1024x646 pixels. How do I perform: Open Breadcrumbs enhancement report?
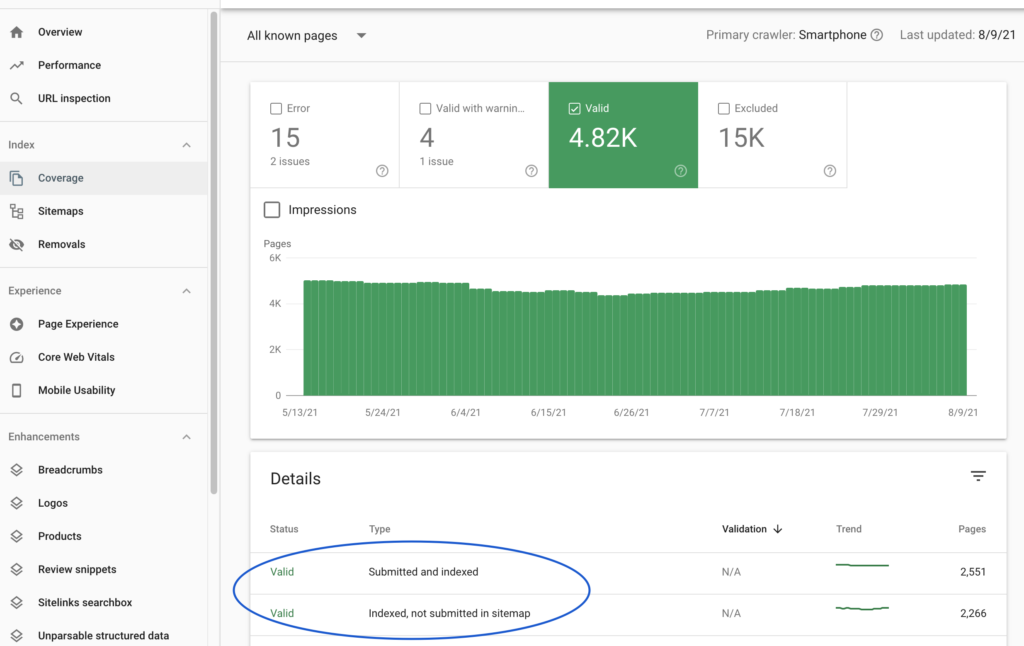104,470
